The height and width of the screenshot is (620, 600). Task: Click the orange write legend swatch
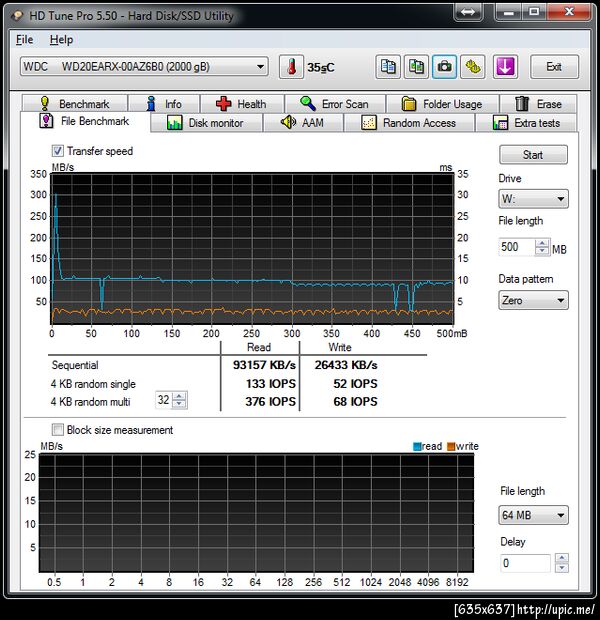click(x=451, y=446)
